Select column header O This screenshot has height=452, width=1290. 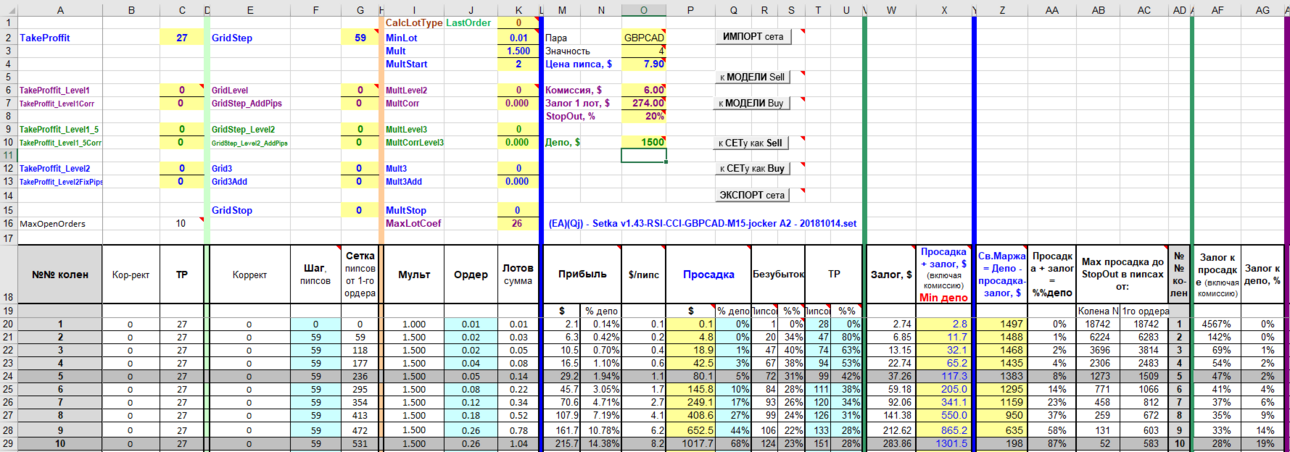(642, 10)
